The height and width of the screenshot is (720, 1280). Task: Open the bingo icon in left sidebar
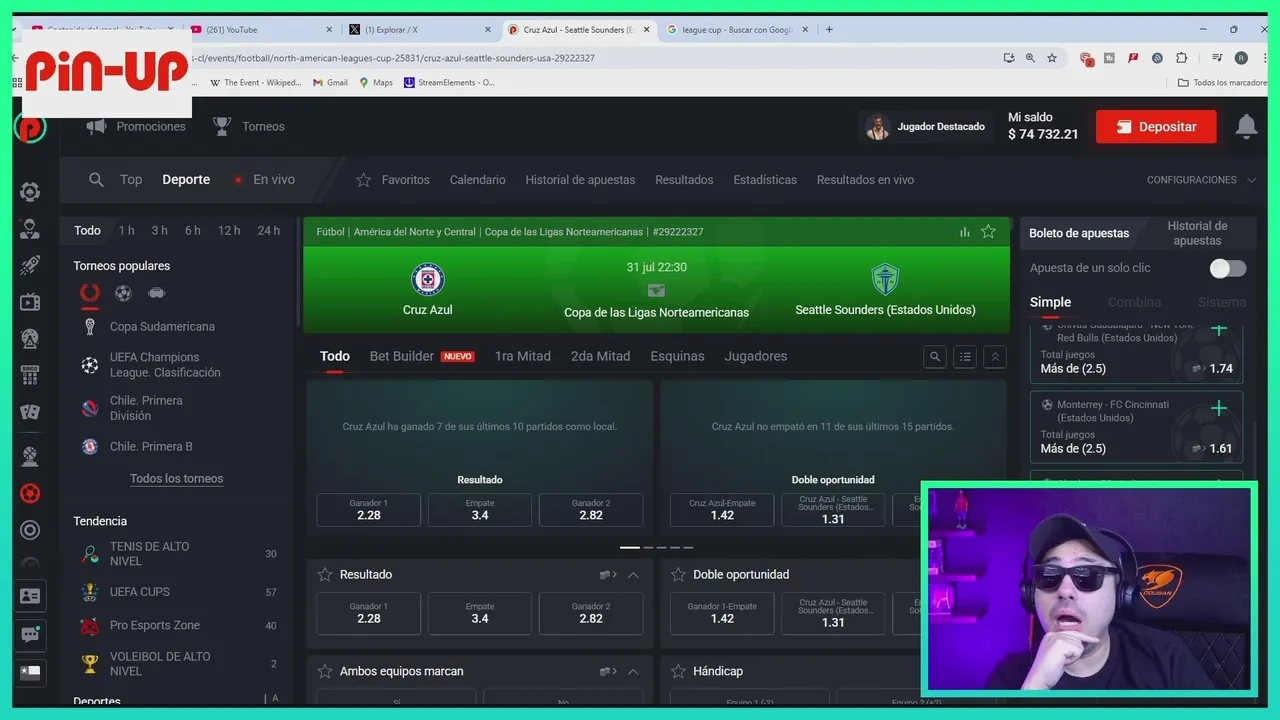pyautogui.click(x=30, y=375)
